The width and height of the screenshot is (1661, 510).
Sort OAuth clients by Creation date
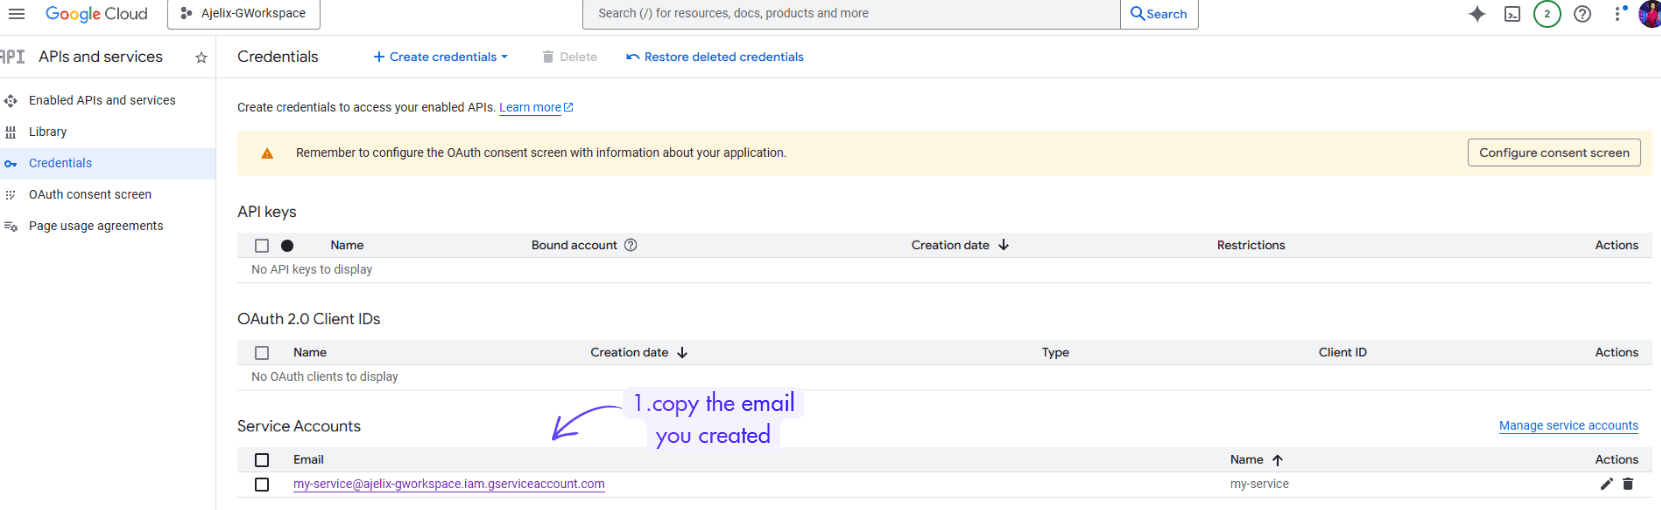(x=639, y=353)
